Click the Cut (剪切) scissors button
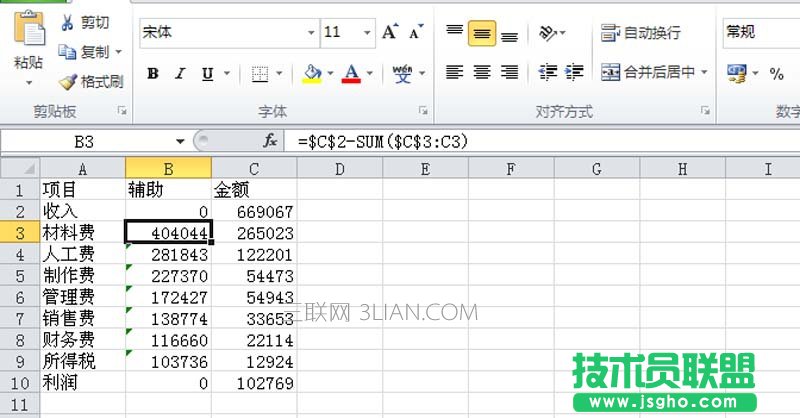Screen dimensions: 800x418 85,22
